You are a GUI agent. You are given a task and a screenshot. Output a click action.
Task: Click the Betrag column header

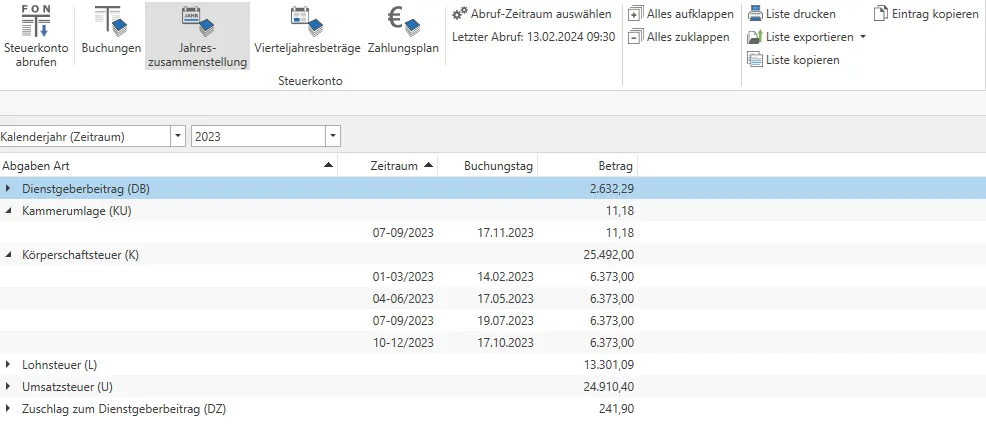pyautogui.click(x=588, y=165)
